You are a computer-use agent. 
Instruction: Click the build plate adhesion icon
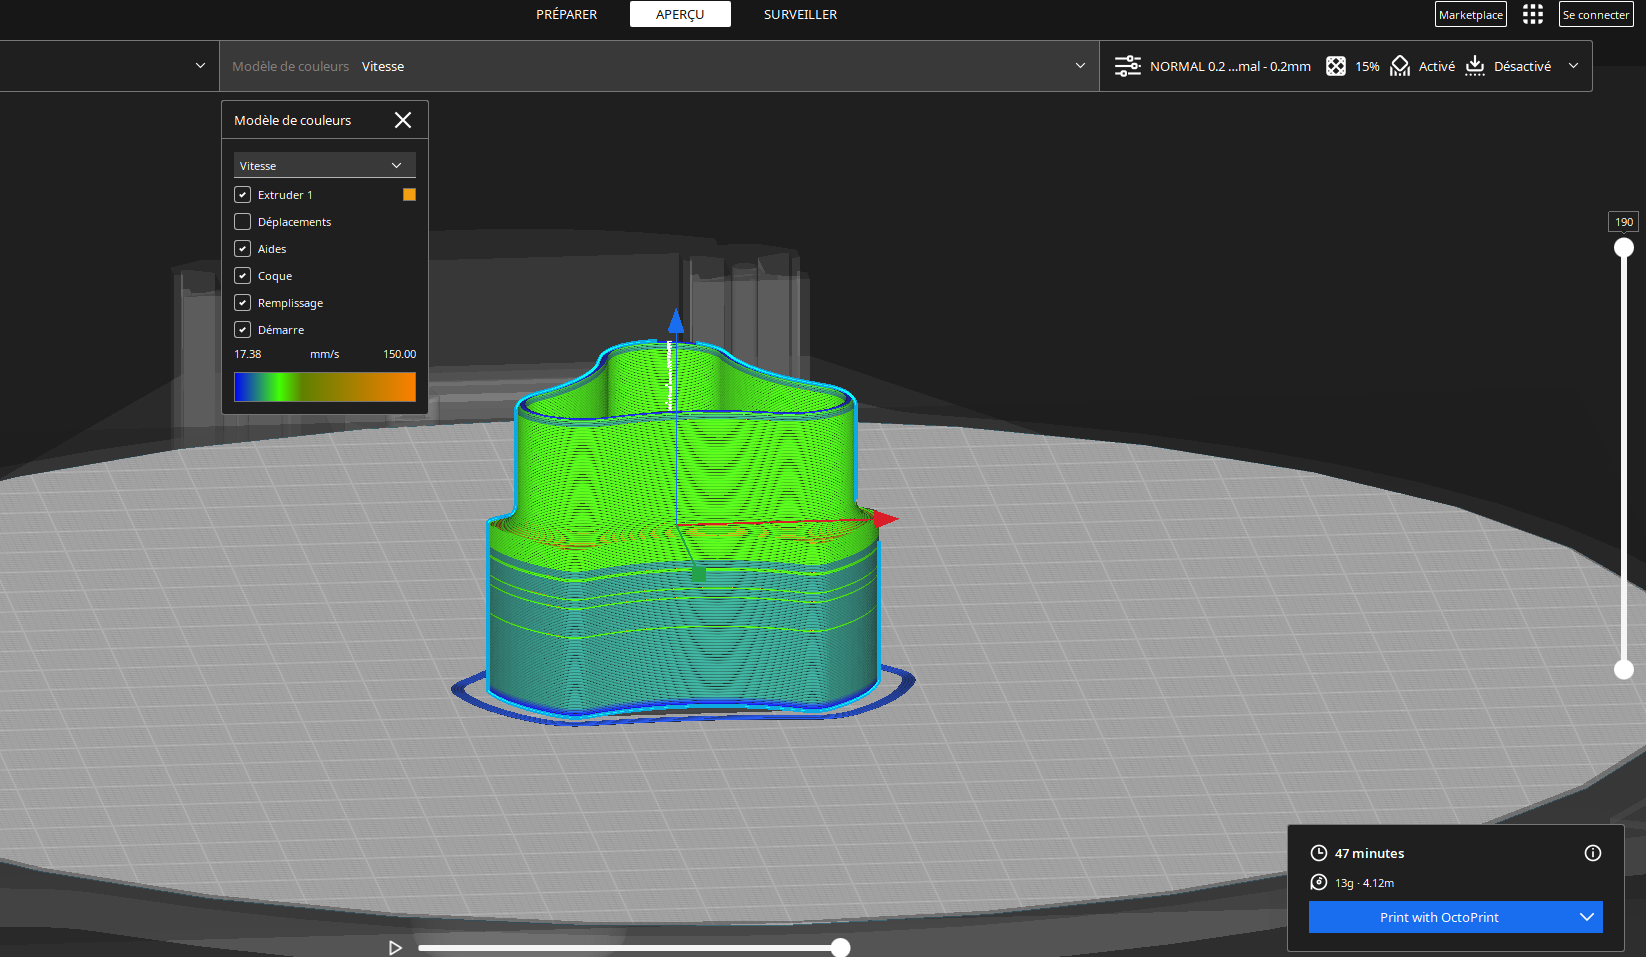click(x=1475, y=66)
